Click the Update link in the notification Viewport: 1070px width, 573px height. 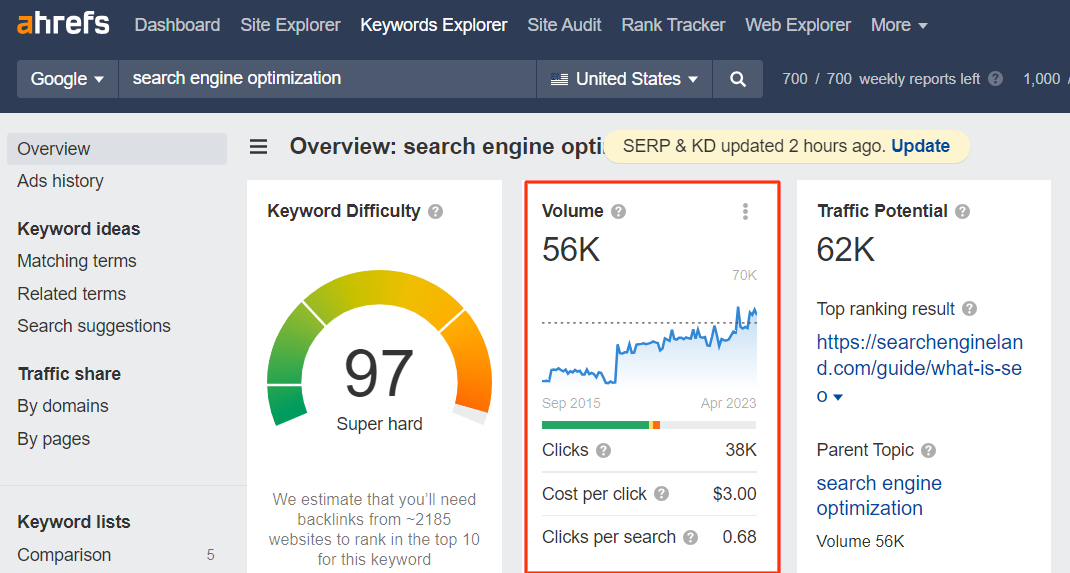[921, 146]
